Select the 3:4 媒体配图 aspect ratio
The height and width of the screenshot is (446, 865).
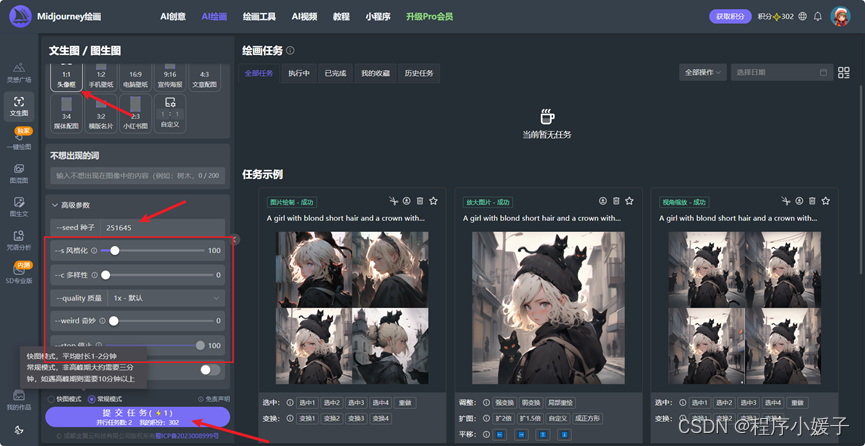coord(66,113)
